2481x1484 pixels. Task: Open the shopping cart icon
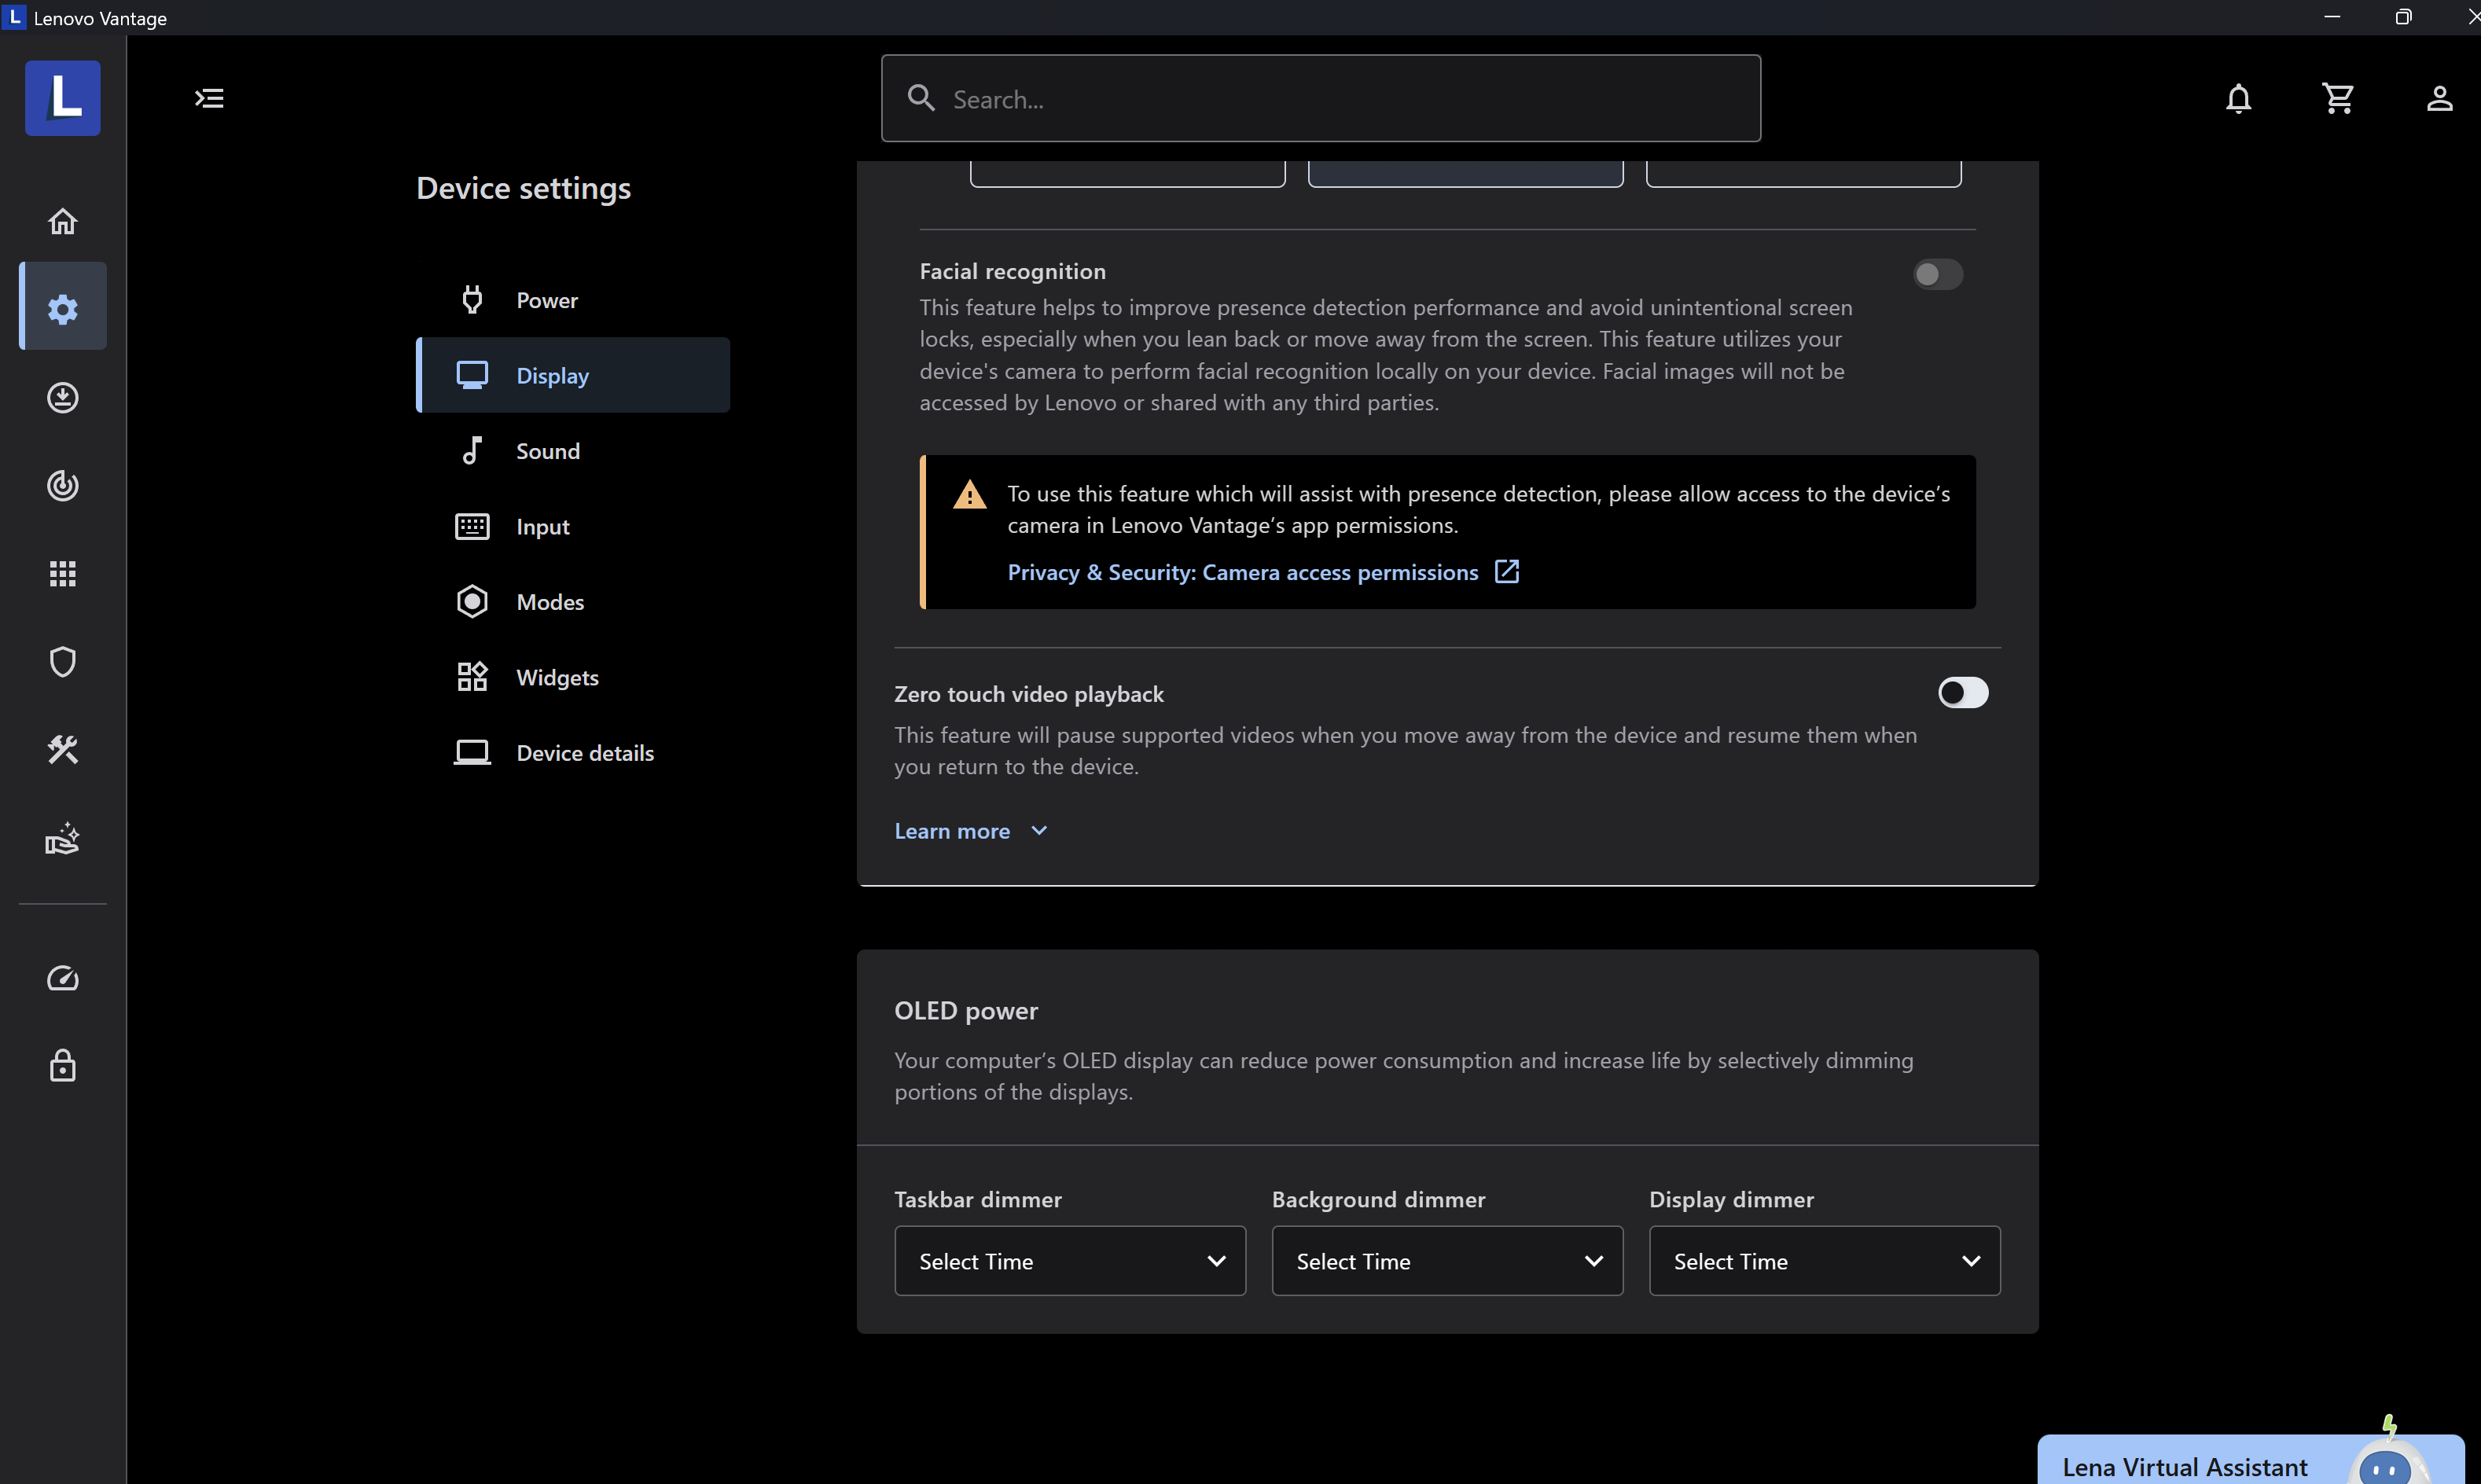coord(2337,98)
